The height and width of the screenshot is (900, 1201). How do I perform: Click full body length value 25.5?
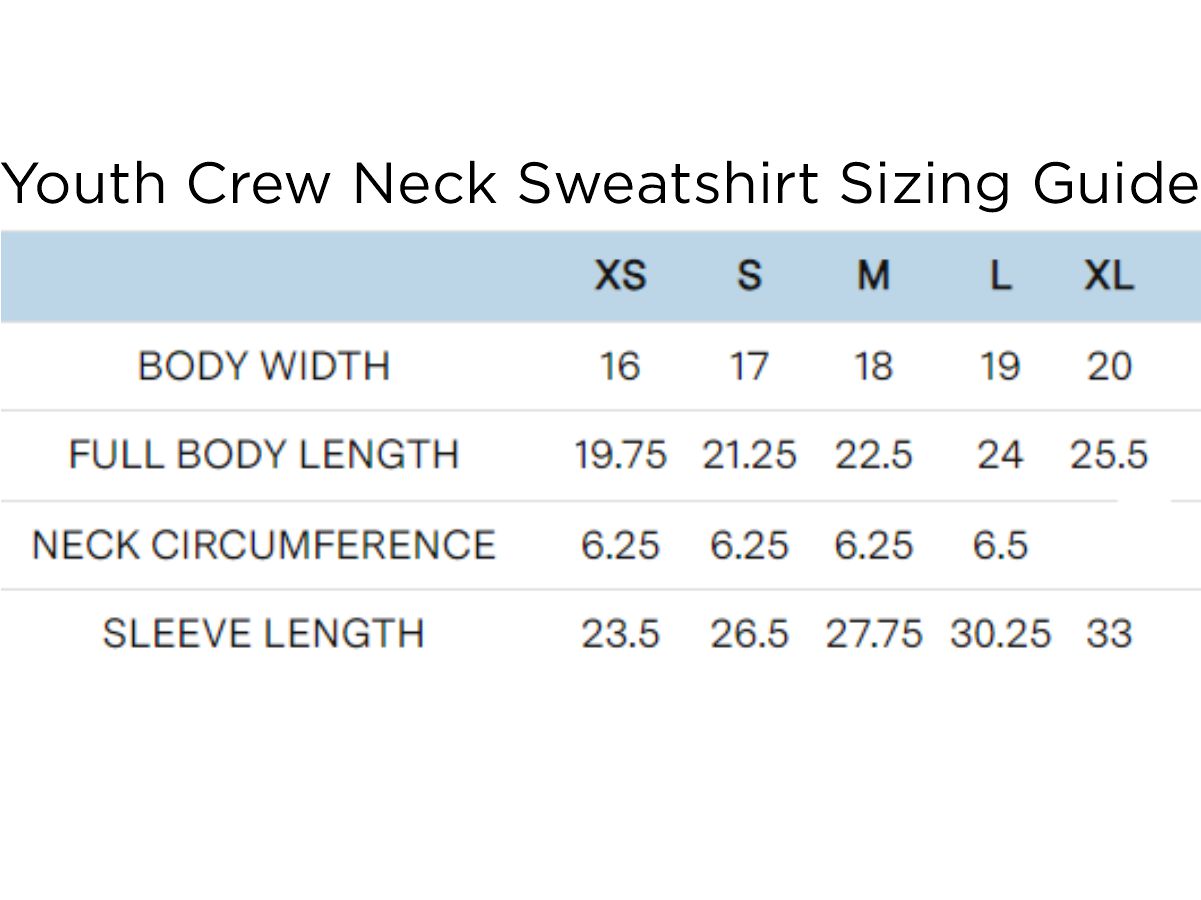pos(1109,455)
